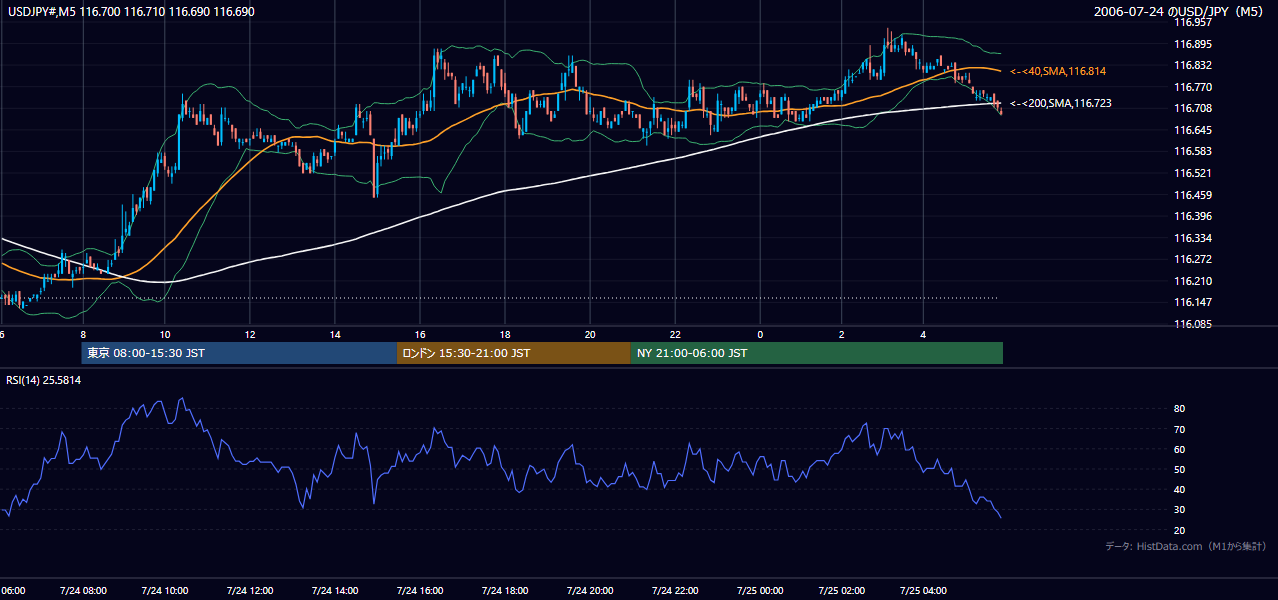
Task: Click RSI axis level 60
Action: coord(1180,449)
